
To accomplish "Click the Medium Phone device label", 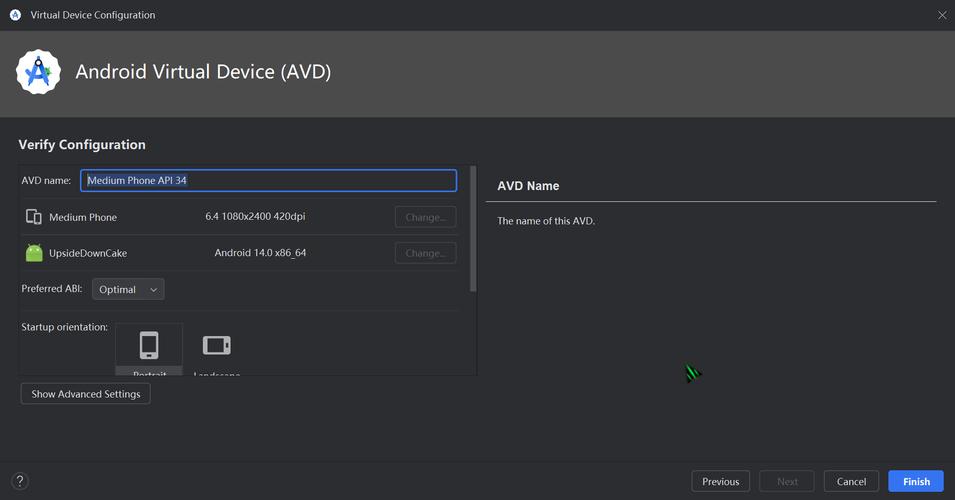I will click(83, 217).
